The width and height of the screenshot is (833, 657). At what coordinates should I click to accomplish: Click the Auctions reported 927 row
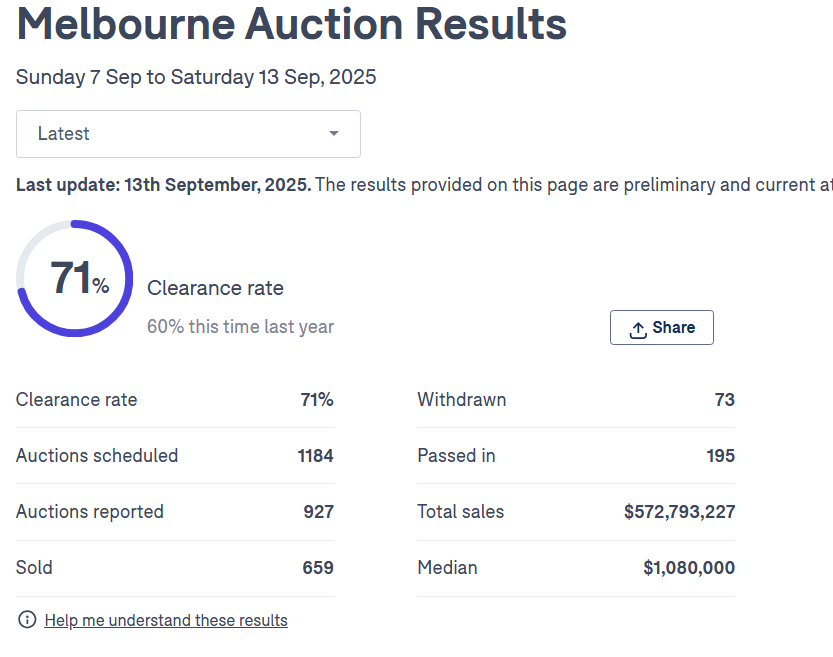(x=175, y=512)
